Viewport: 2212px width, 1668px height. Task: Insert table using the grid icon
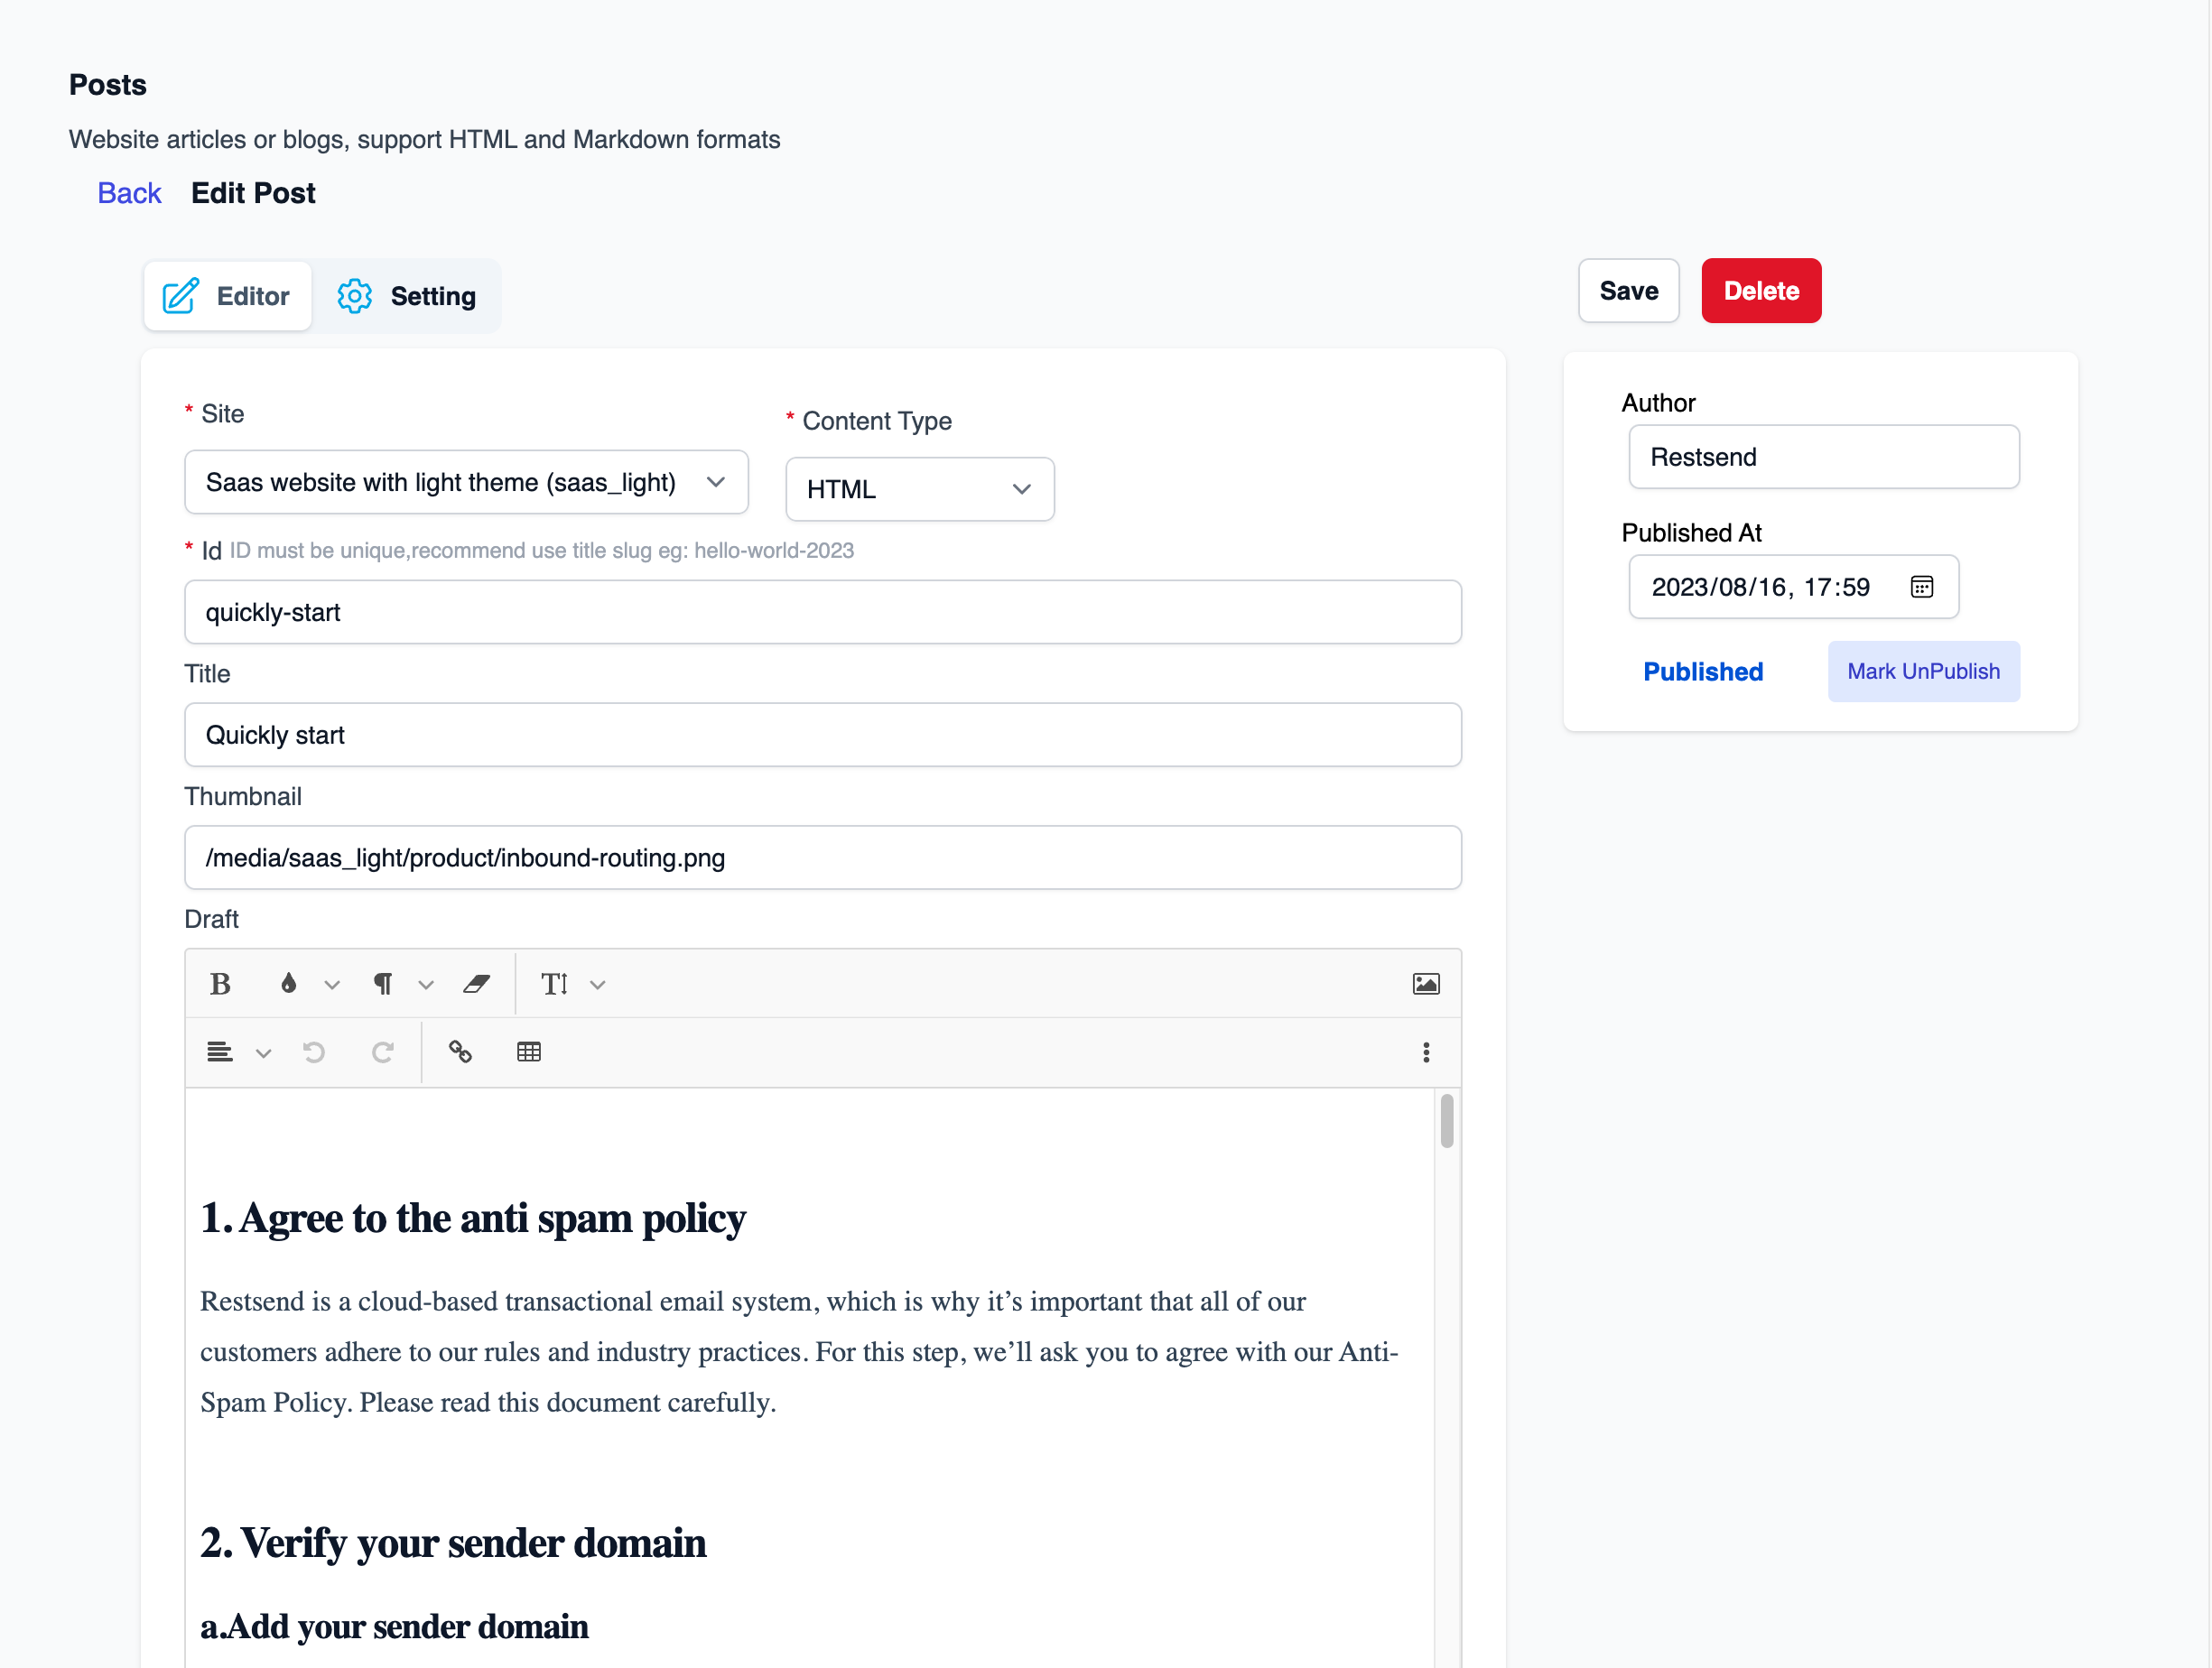pos(529,1052)
